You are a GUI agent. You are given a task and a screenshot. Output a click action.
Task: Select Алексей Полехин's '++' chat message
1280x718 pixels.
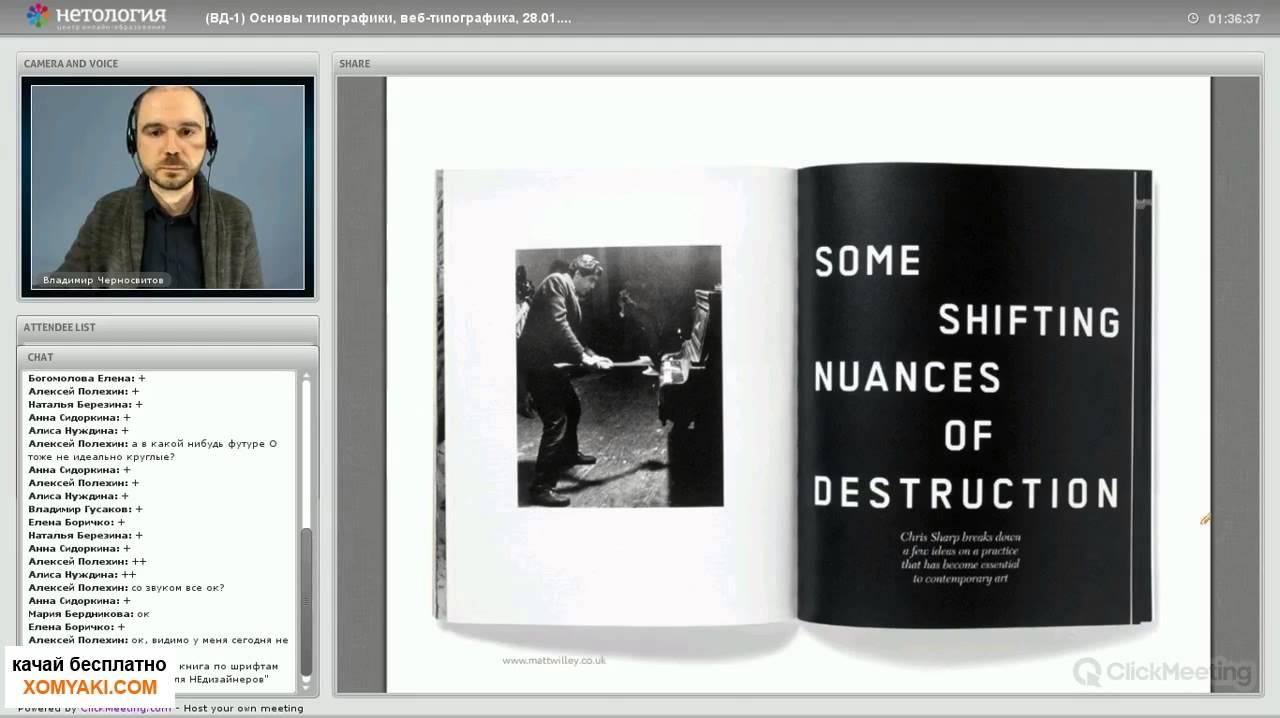[x=87, y=562]
